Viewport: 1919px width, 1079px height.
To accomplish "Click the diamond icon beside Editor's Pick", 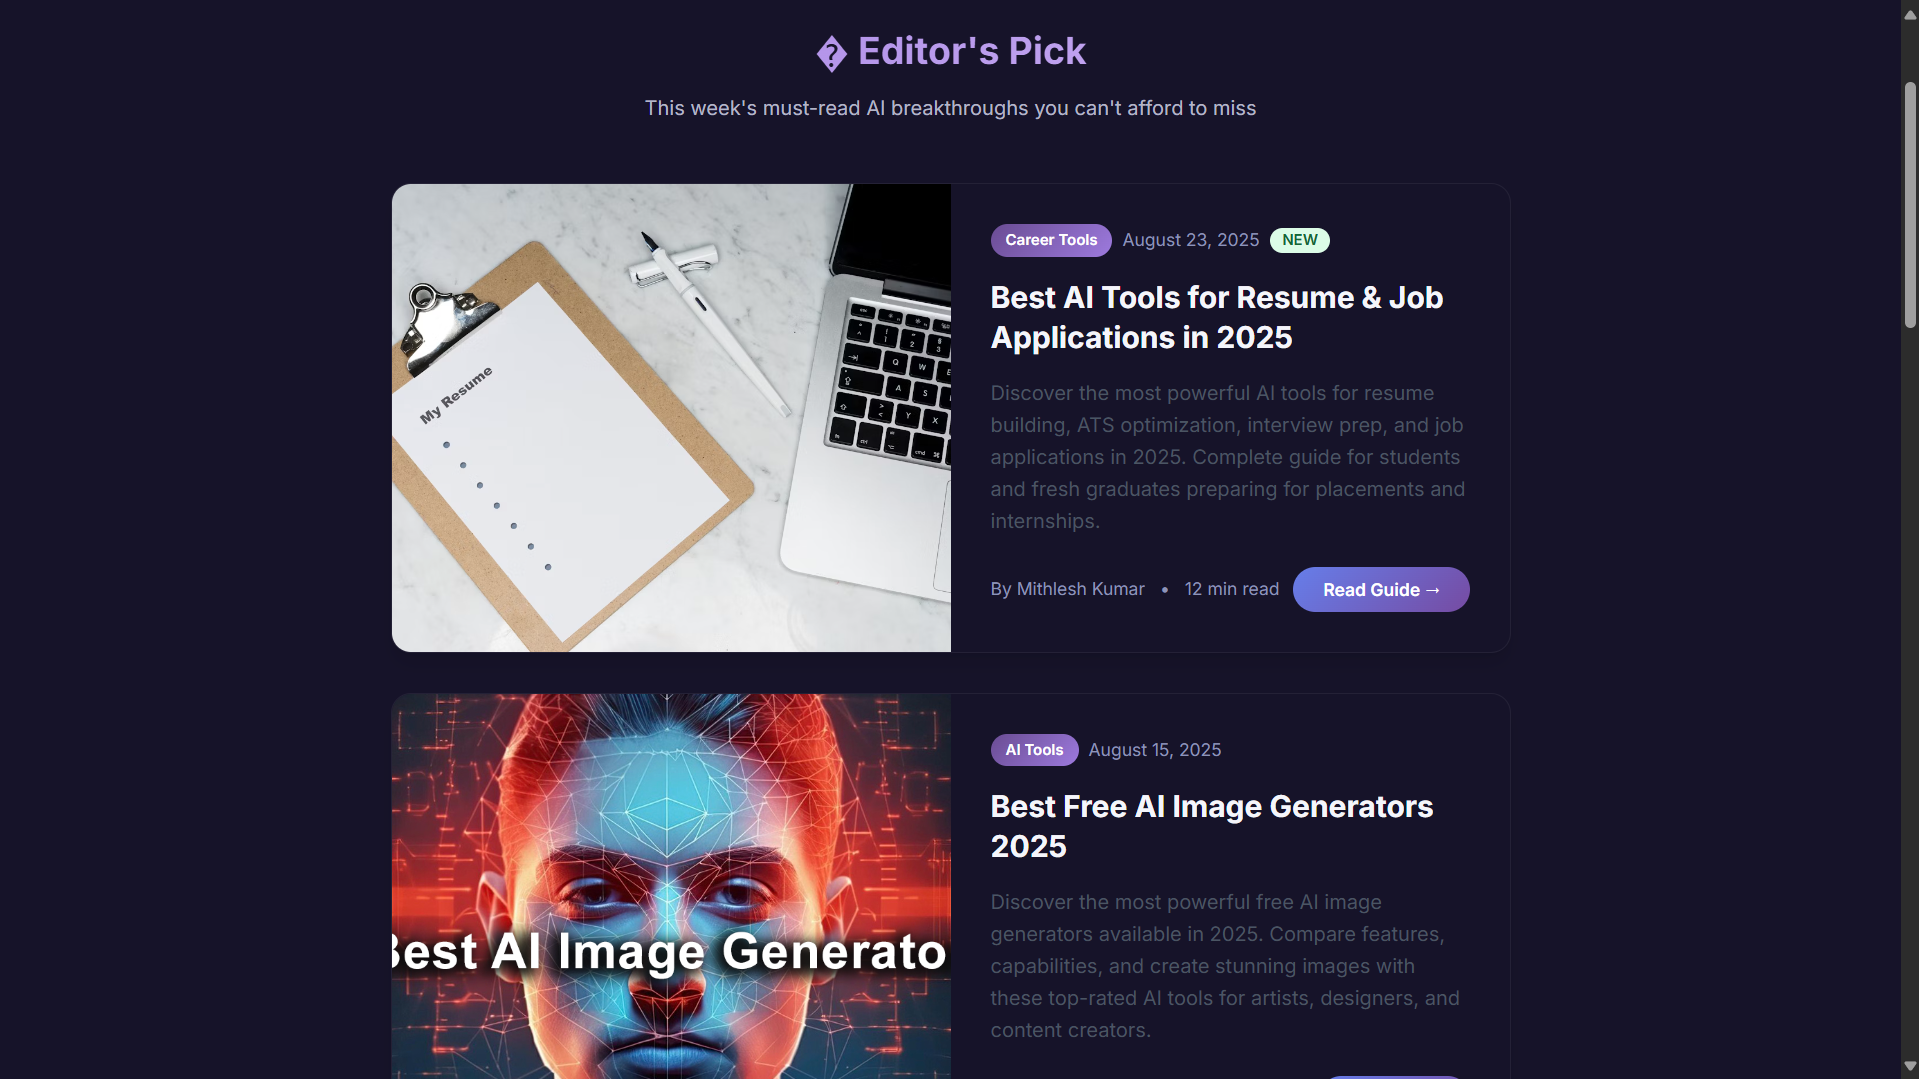I will [x=831, y=54].
